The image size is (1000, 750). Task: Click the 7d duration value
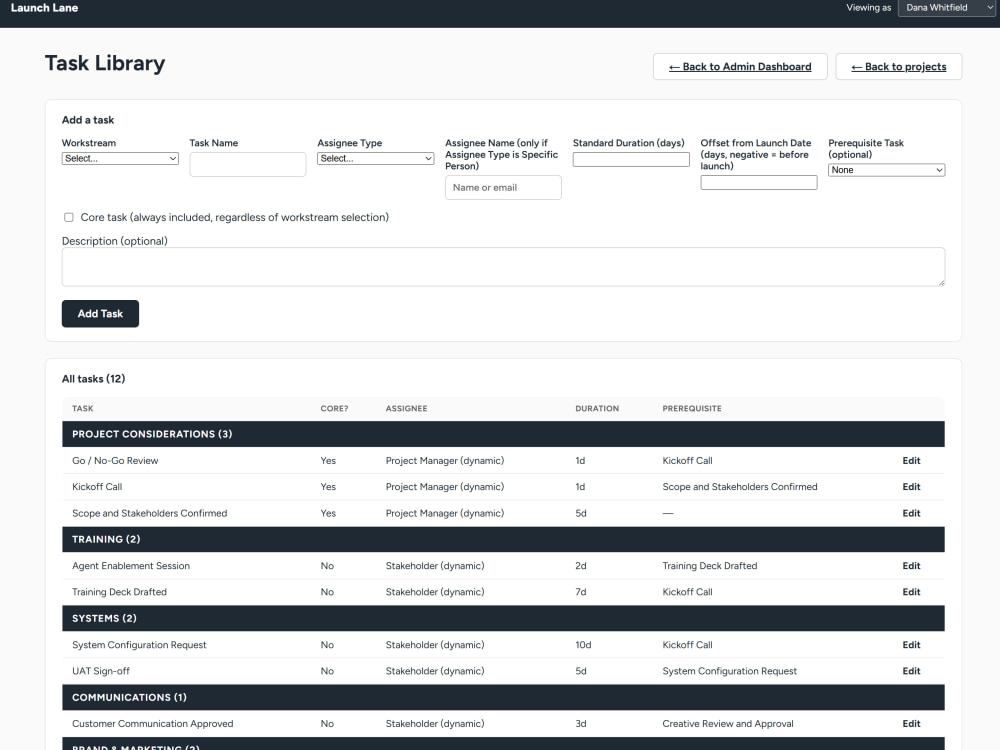580,592
